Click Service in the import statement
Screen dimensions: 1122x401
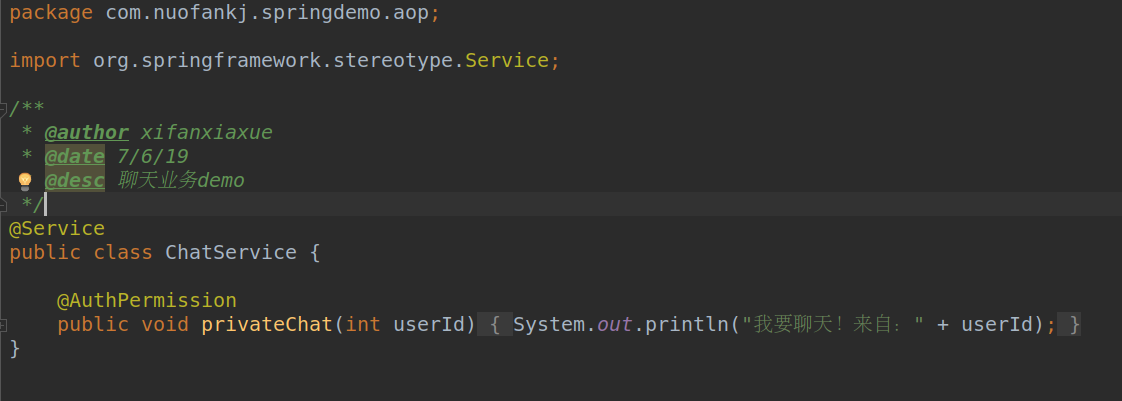(x=507, y=60)
